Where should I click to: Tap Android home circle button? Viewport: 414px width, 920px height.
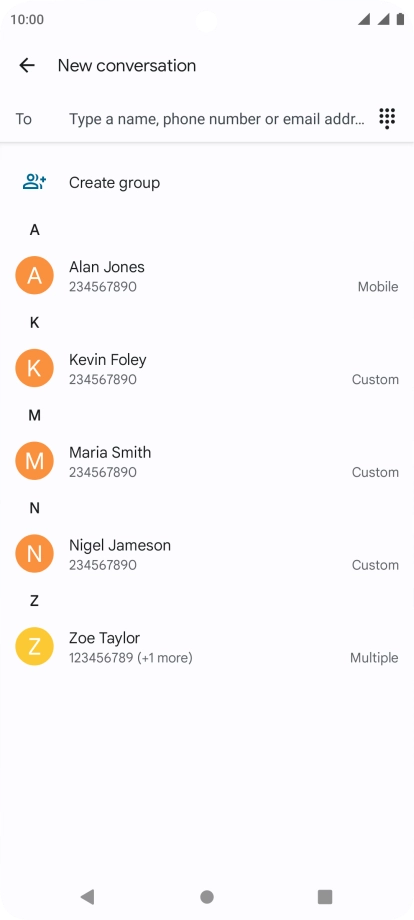tap(207, 897)
